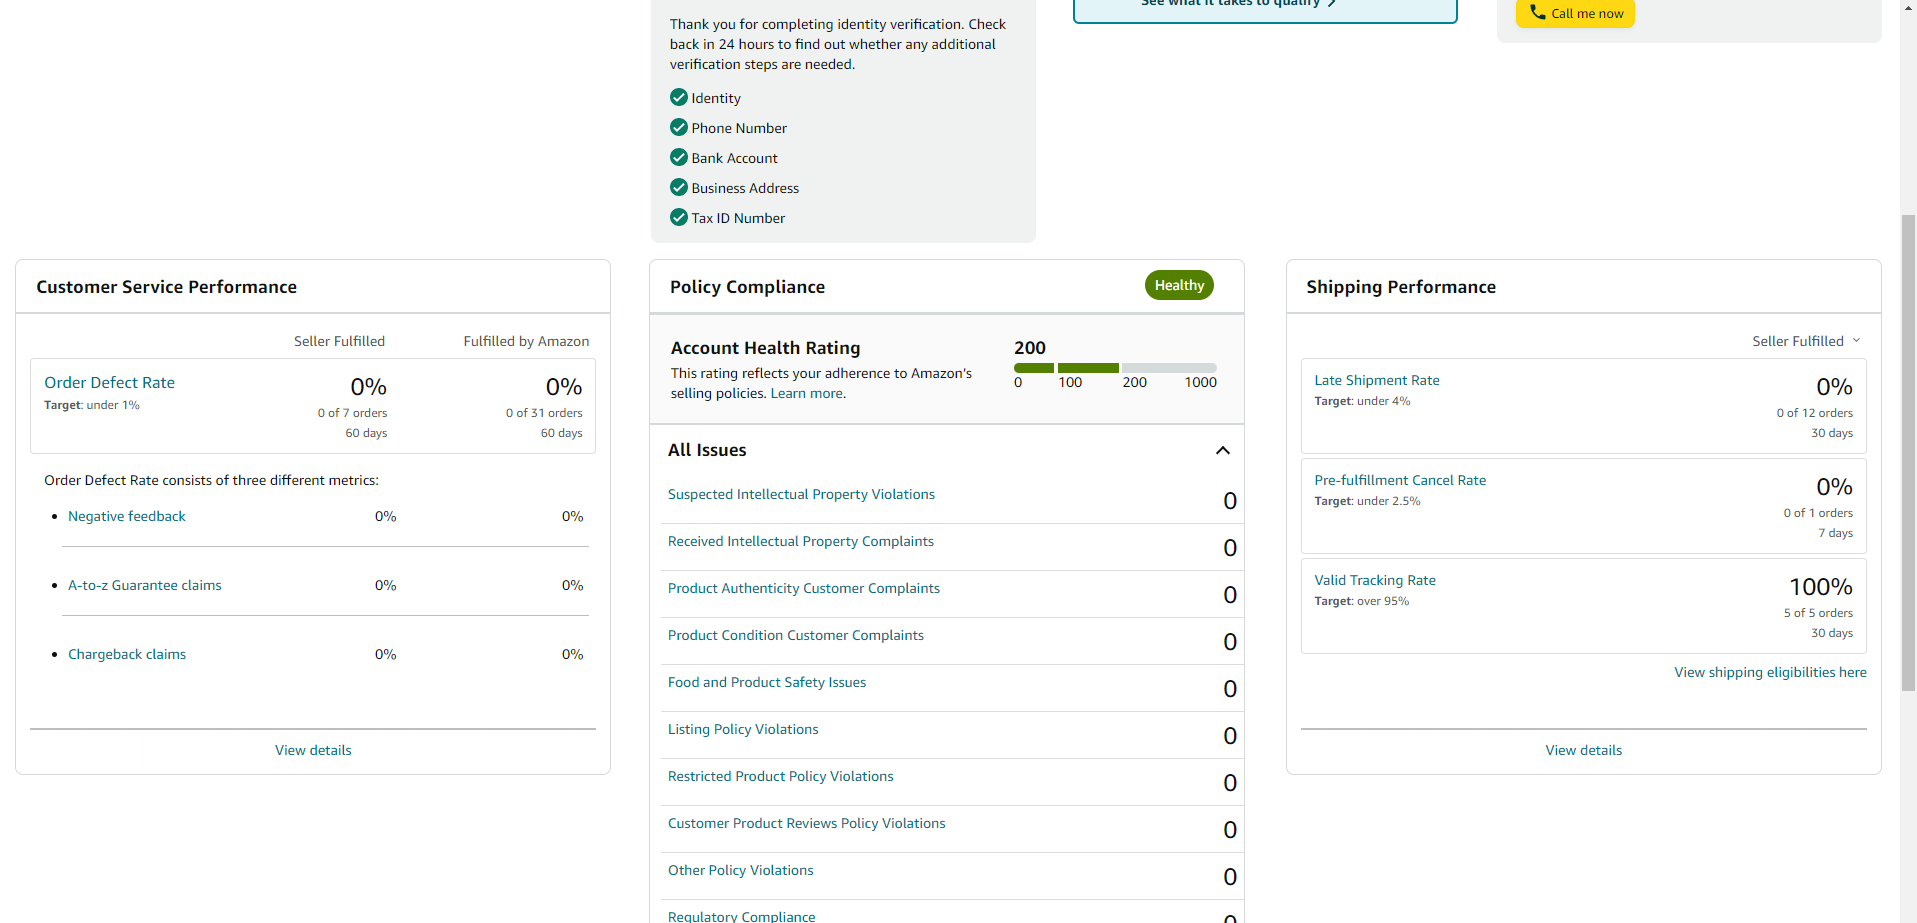Open A-to-z Guarantee claims link
This screenshot has width=1917, height=923.
145,585
